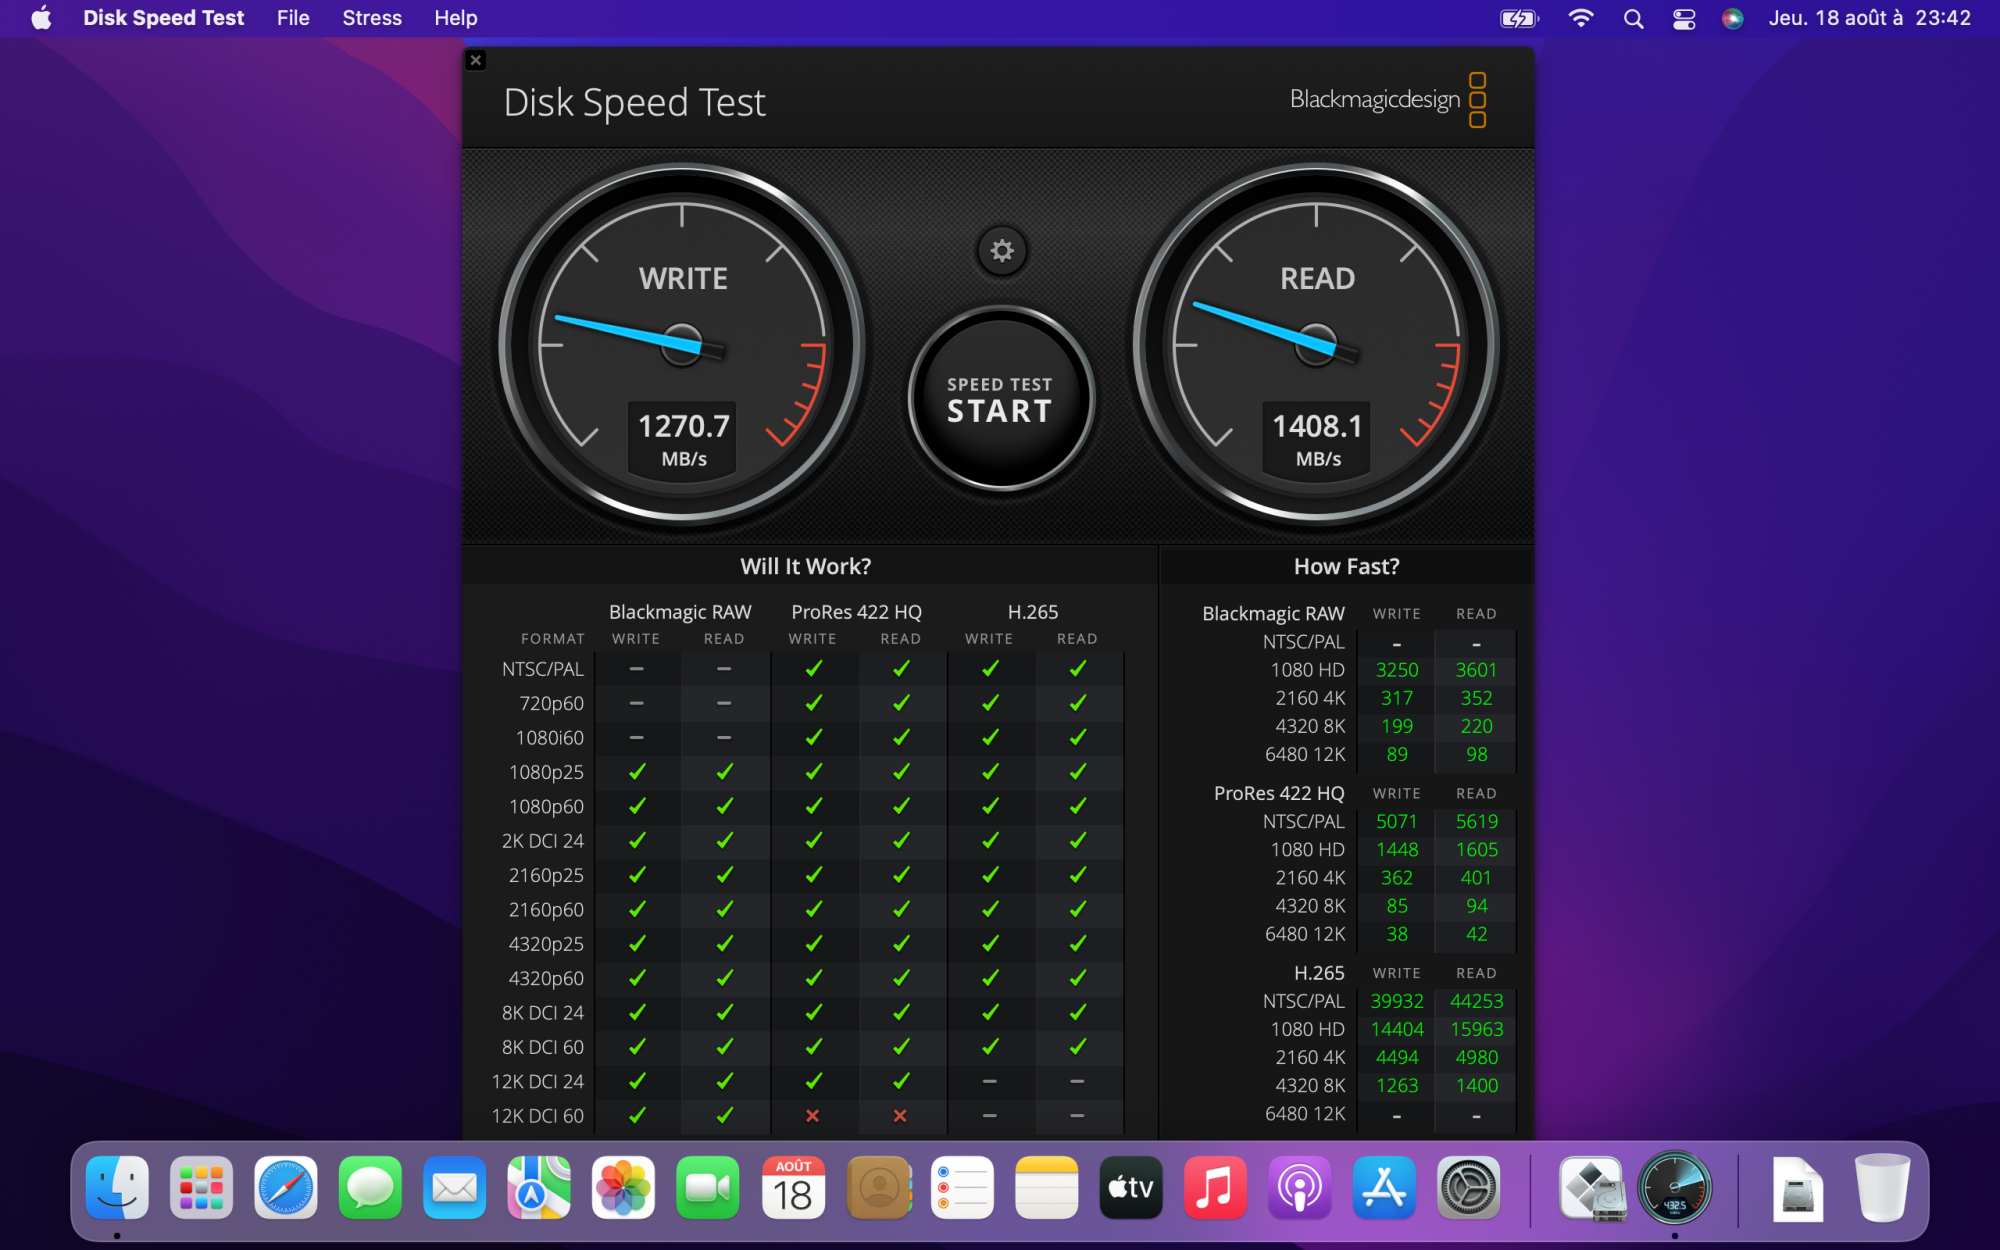The image size is (2000, 1250).
Task: Launch Safari from the dock
Action: pyautogui.click(x=286, y=1188)
